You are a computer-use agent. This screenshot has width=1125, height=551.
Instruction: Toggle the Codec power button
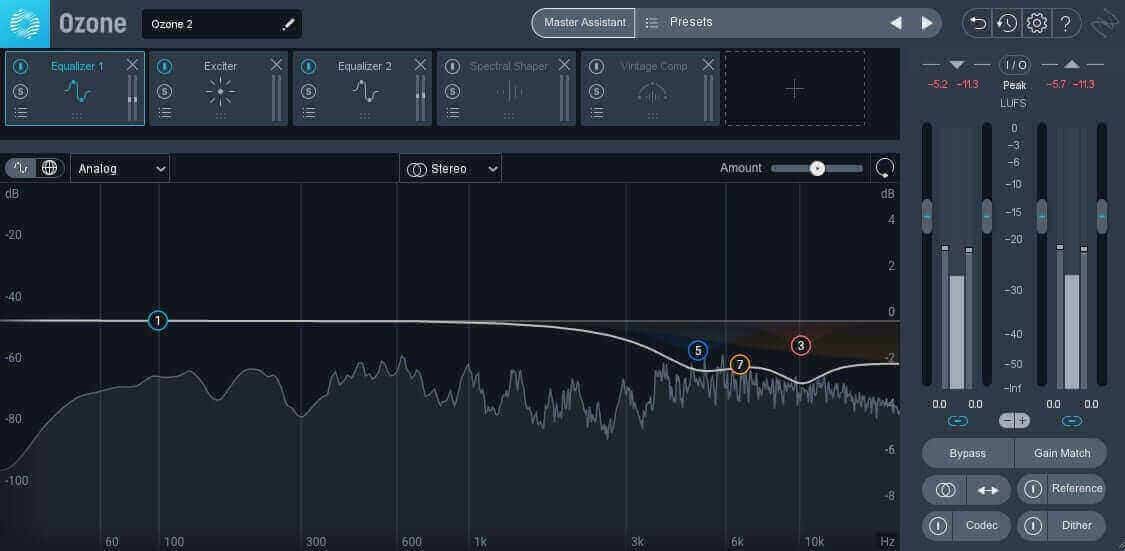(938, 526)
